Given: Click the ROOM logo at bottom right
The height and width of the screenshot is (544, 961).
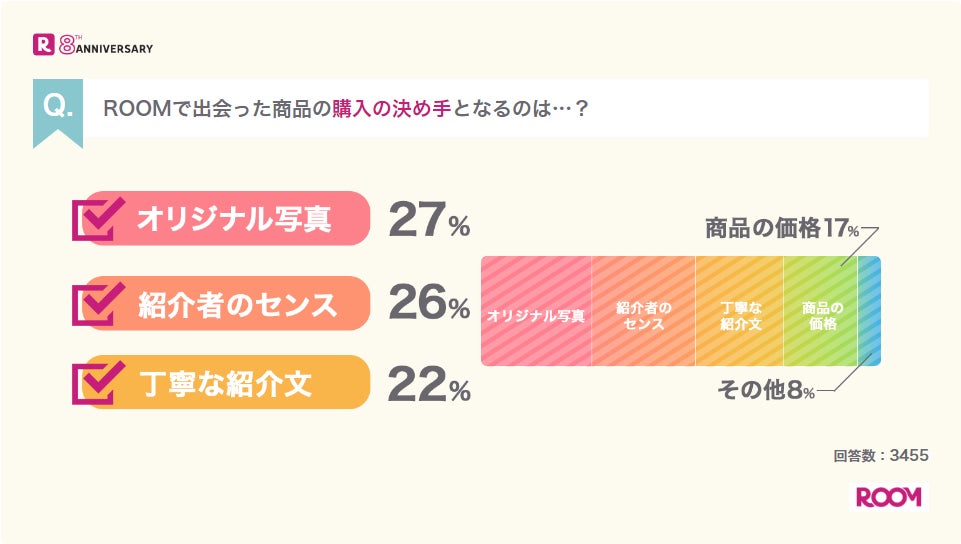Looking at the screenshot, I should (x=888, y=497).
